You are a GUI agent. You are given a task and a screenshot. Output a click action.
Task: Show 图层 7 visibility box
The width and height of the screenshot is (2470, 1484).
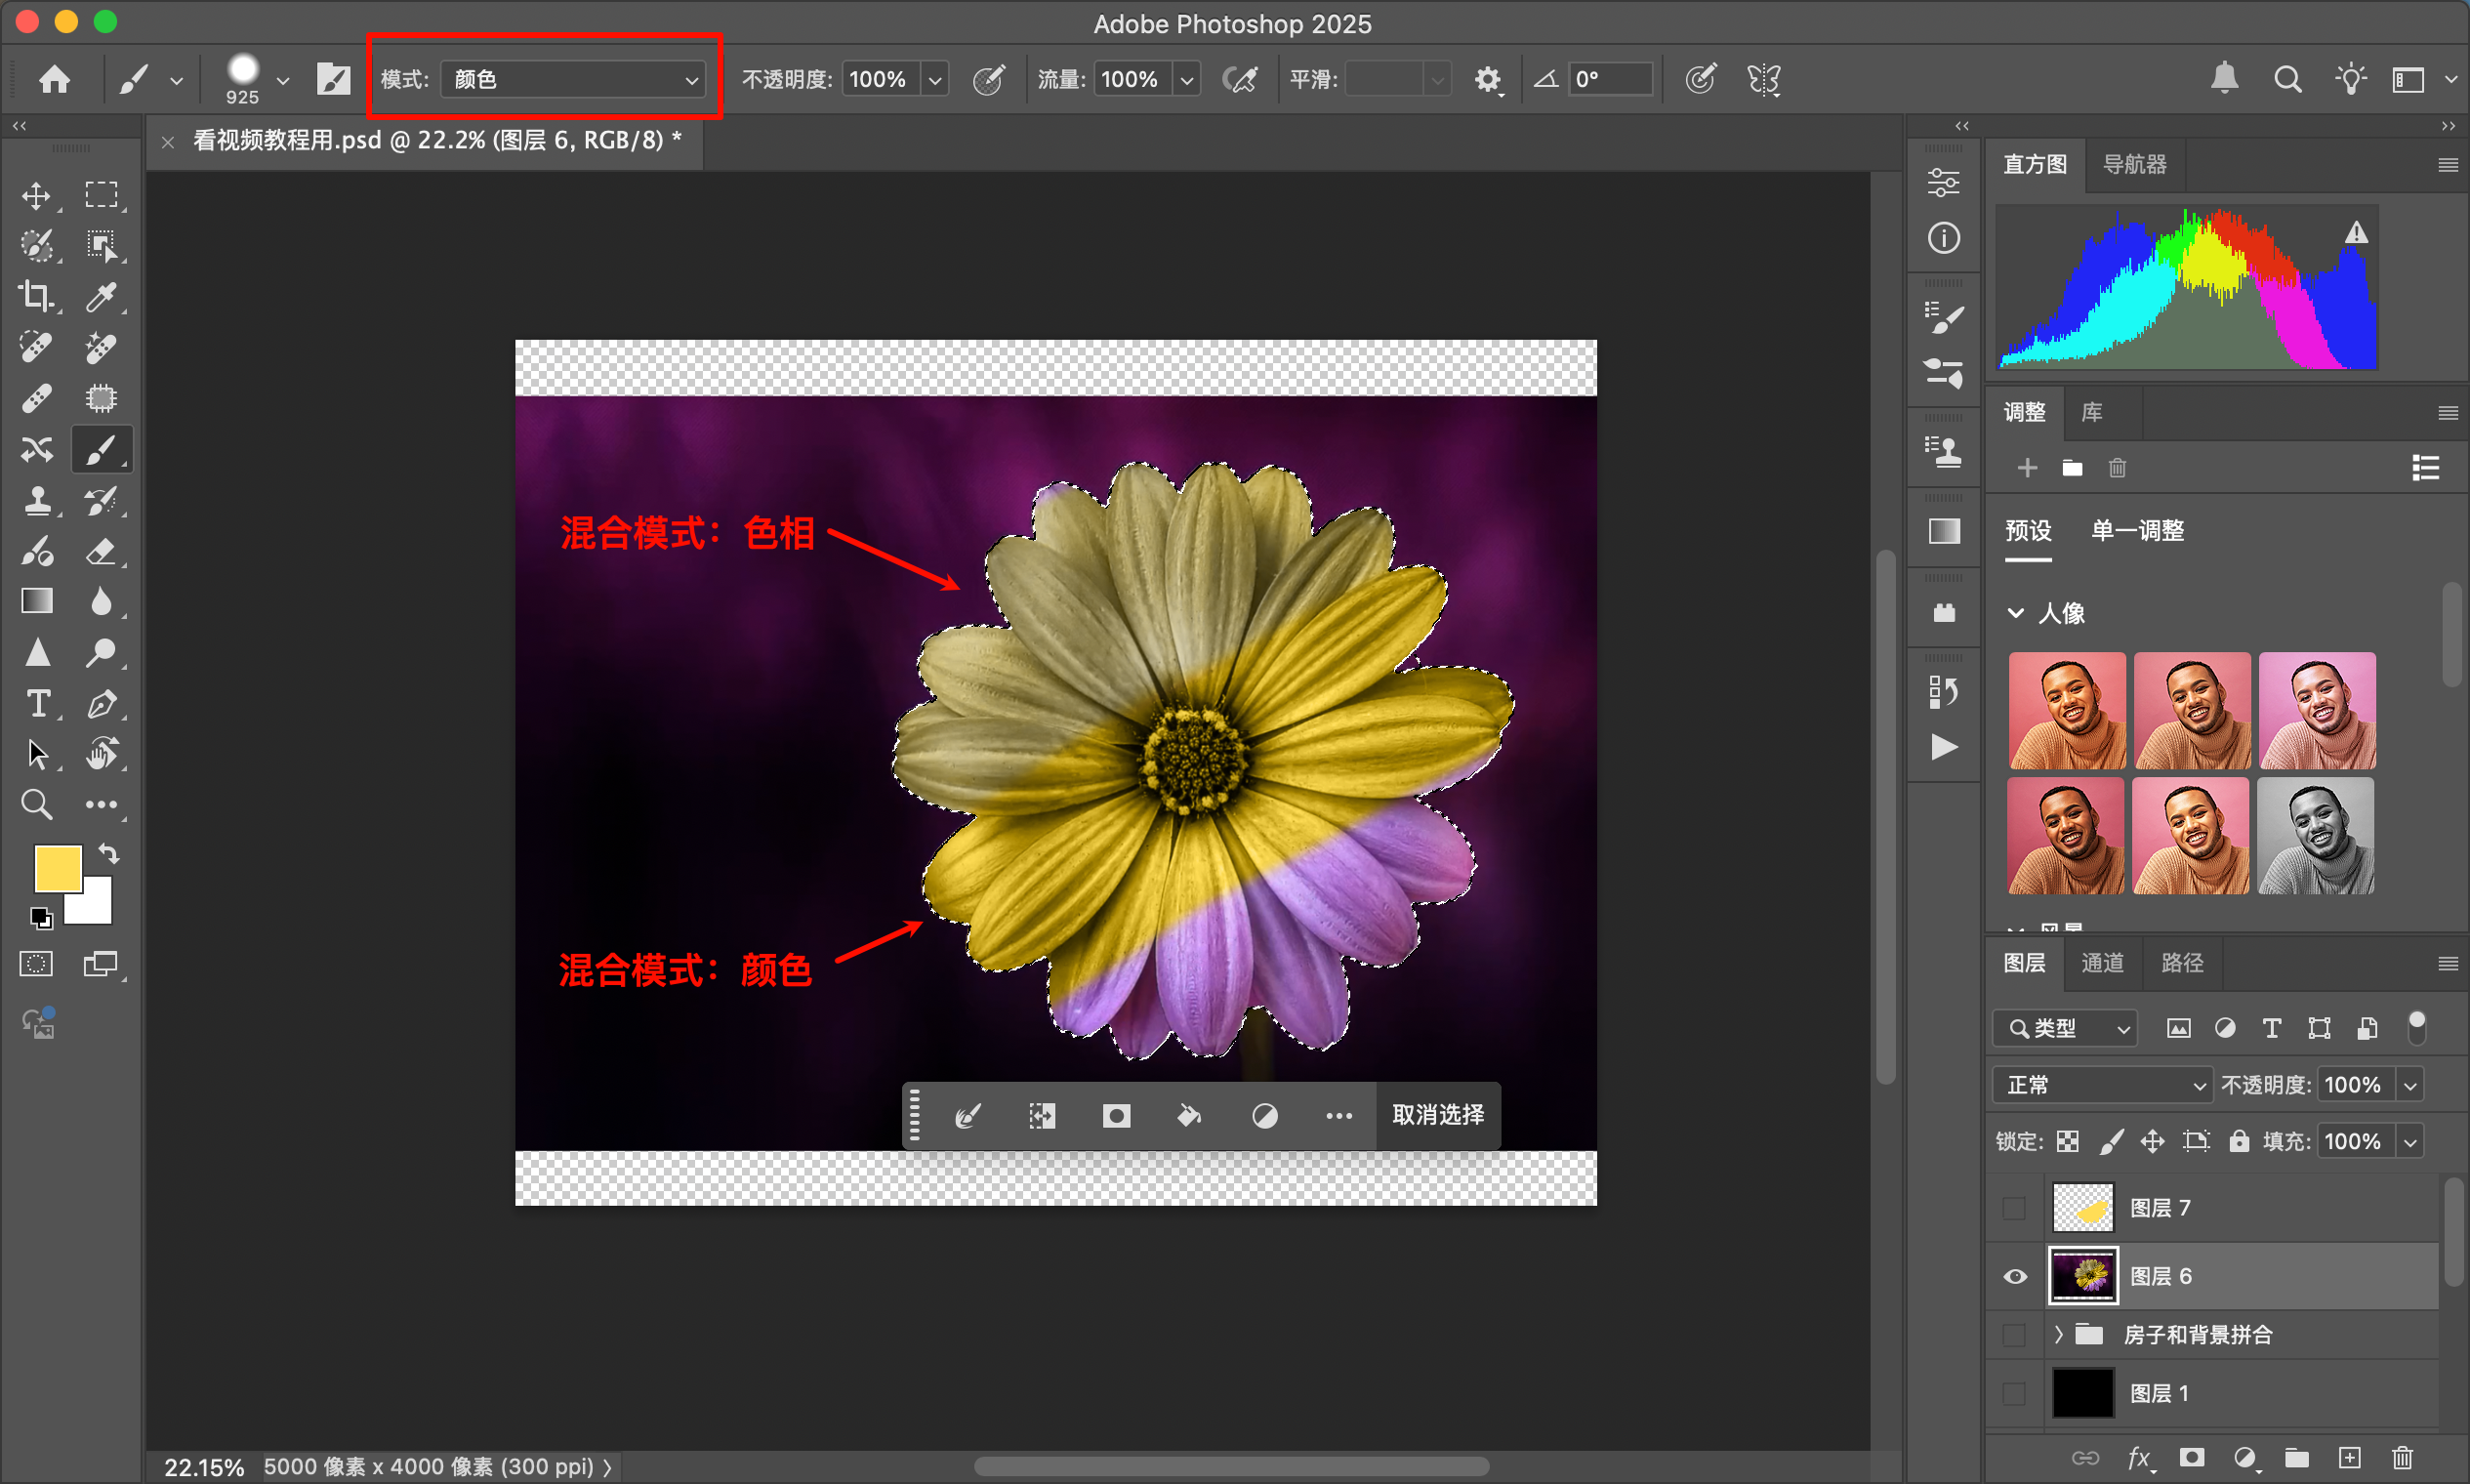click(2015, 1208)
